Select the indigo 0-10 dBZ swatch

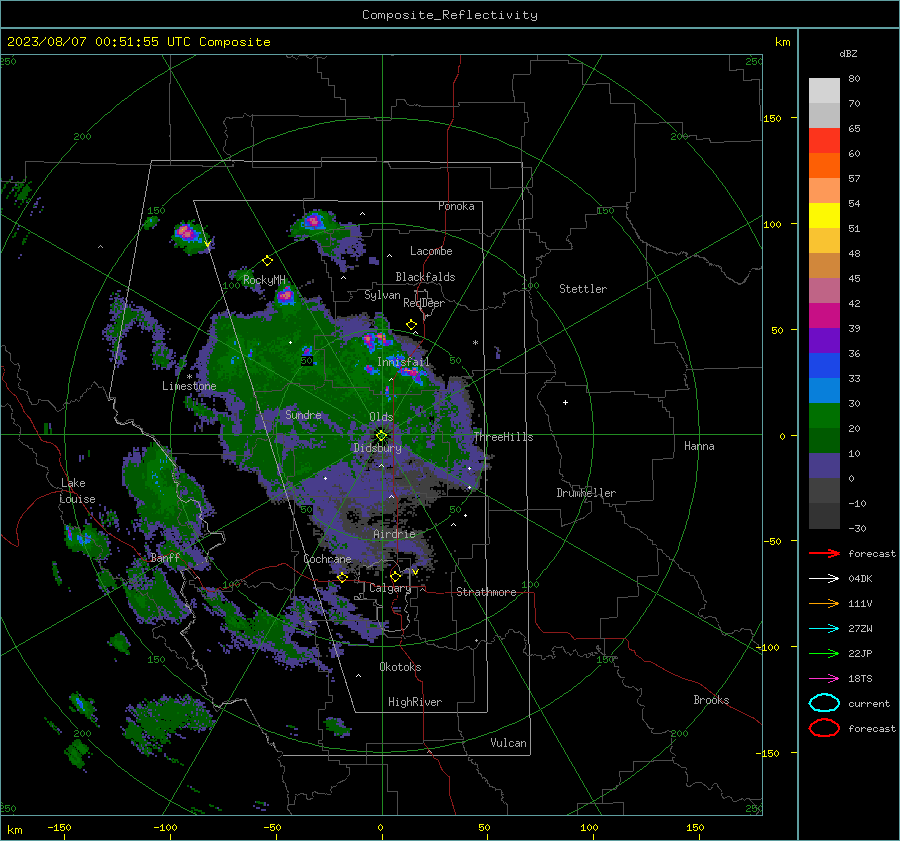click(824, 466)
